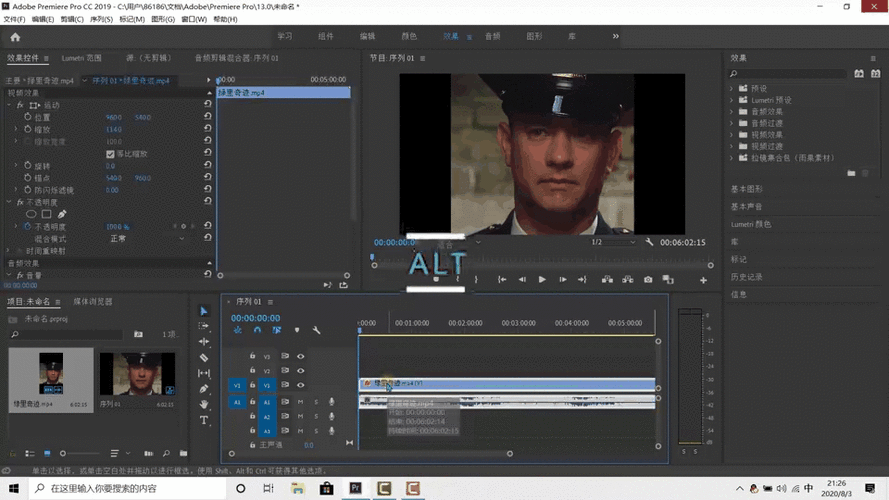
Task: Toggle Snap in the timeline
Action: click(257, 330)
